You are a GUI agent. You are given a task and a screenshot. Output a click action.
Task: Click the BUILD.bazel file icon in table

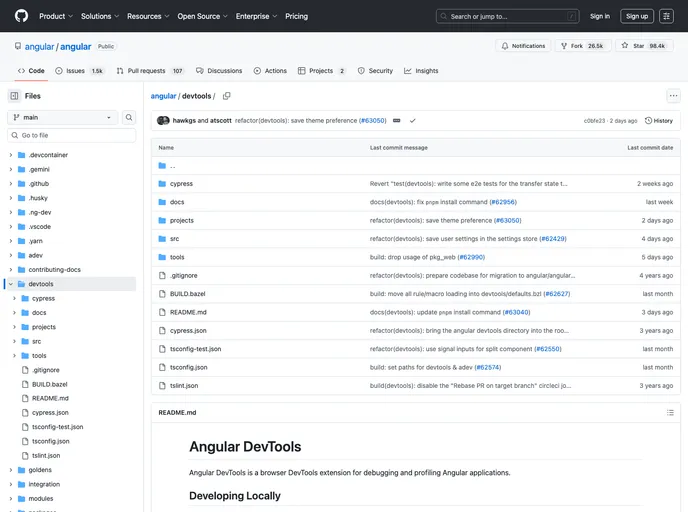162,294
